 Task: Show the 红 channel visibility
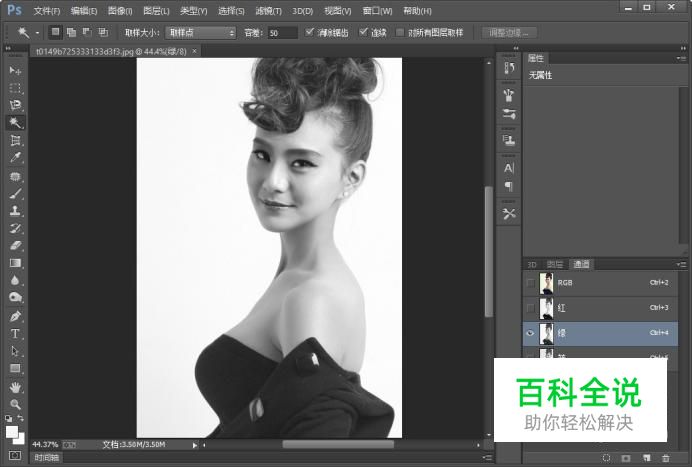tap(531, 308)
